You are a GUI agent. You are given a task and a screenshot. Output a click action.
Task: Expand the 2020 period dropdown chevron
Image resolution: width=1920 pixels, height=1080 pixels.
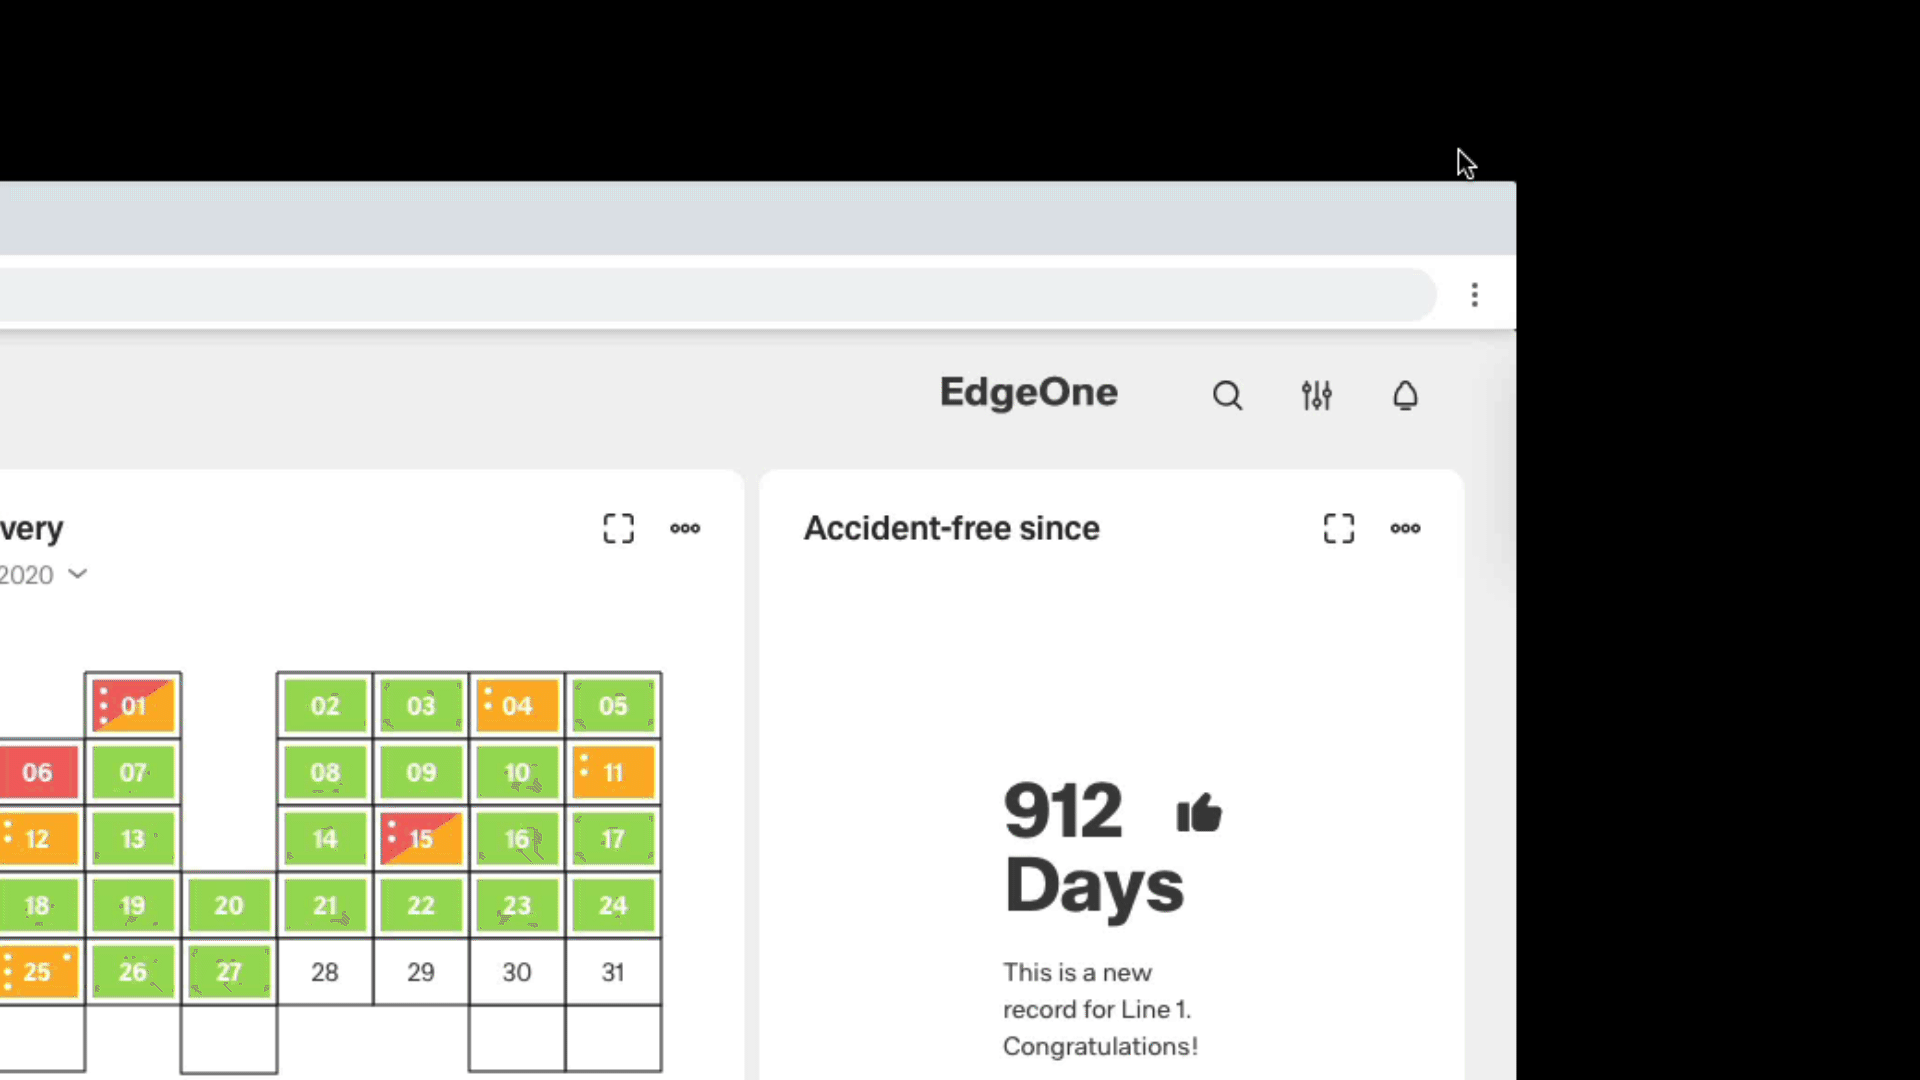[77, 574]
